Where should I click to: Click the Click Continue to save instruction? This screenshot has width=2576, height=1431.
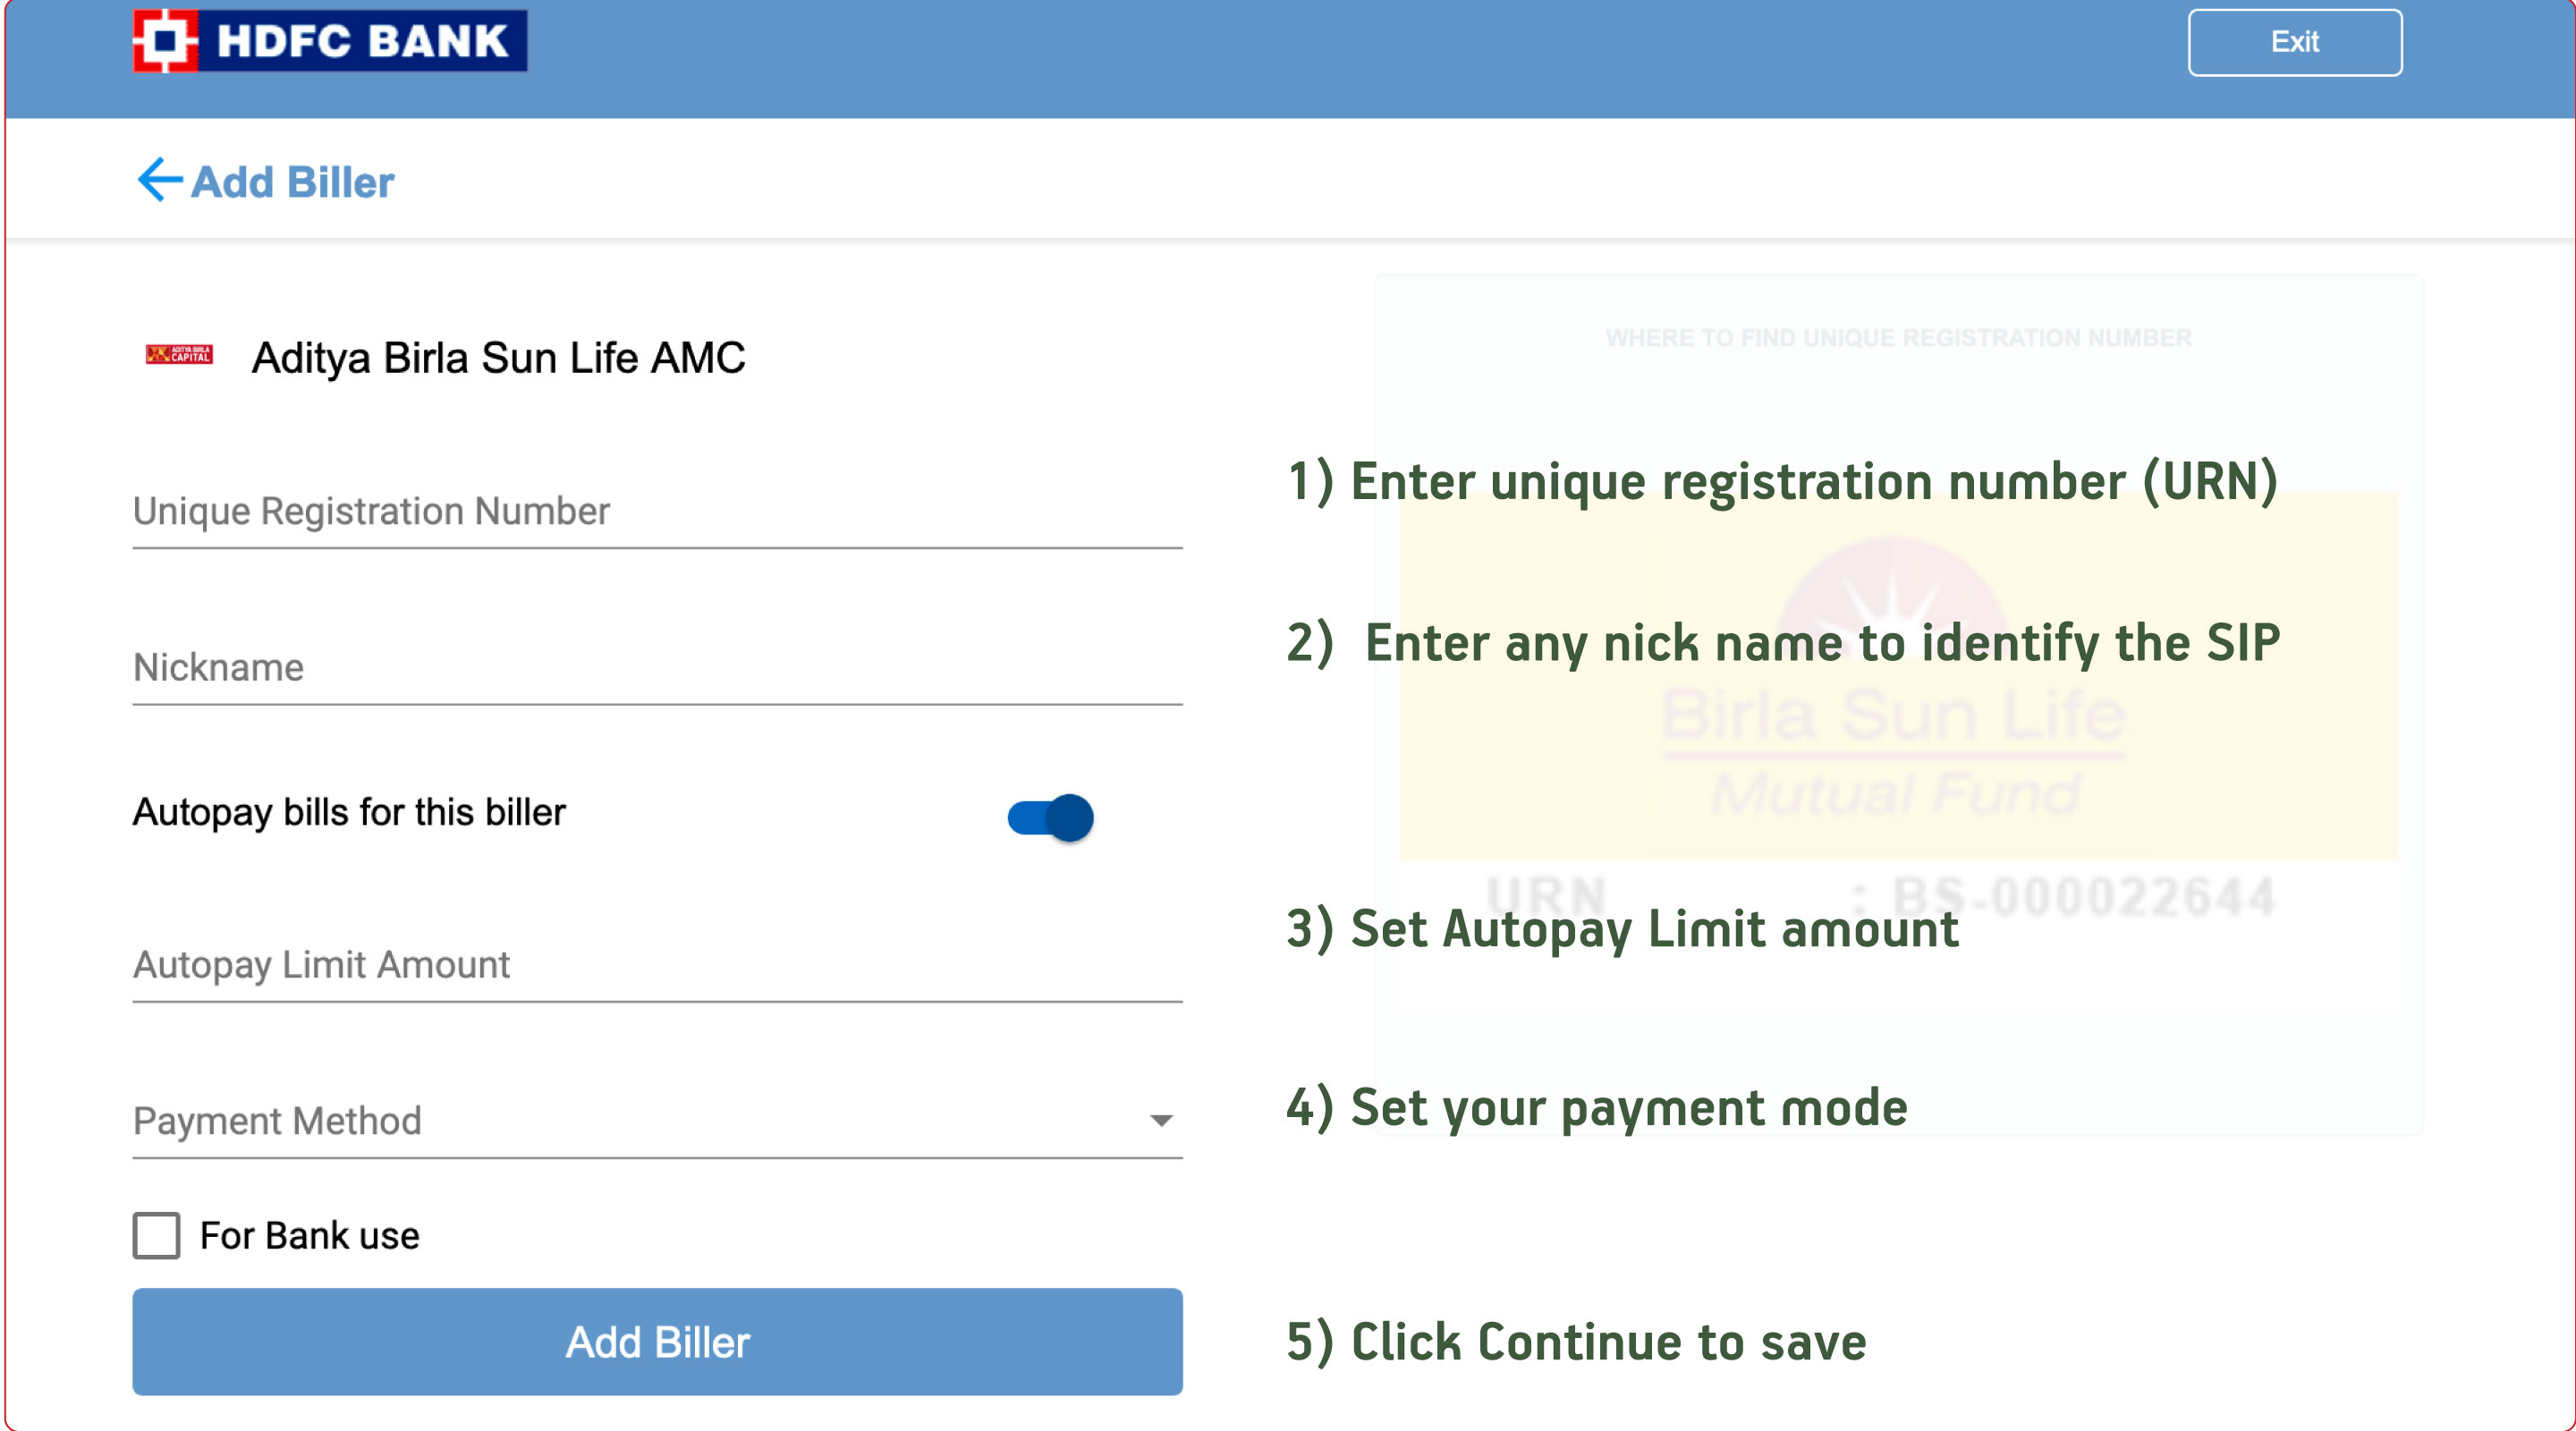(x=1576, y=1342)
